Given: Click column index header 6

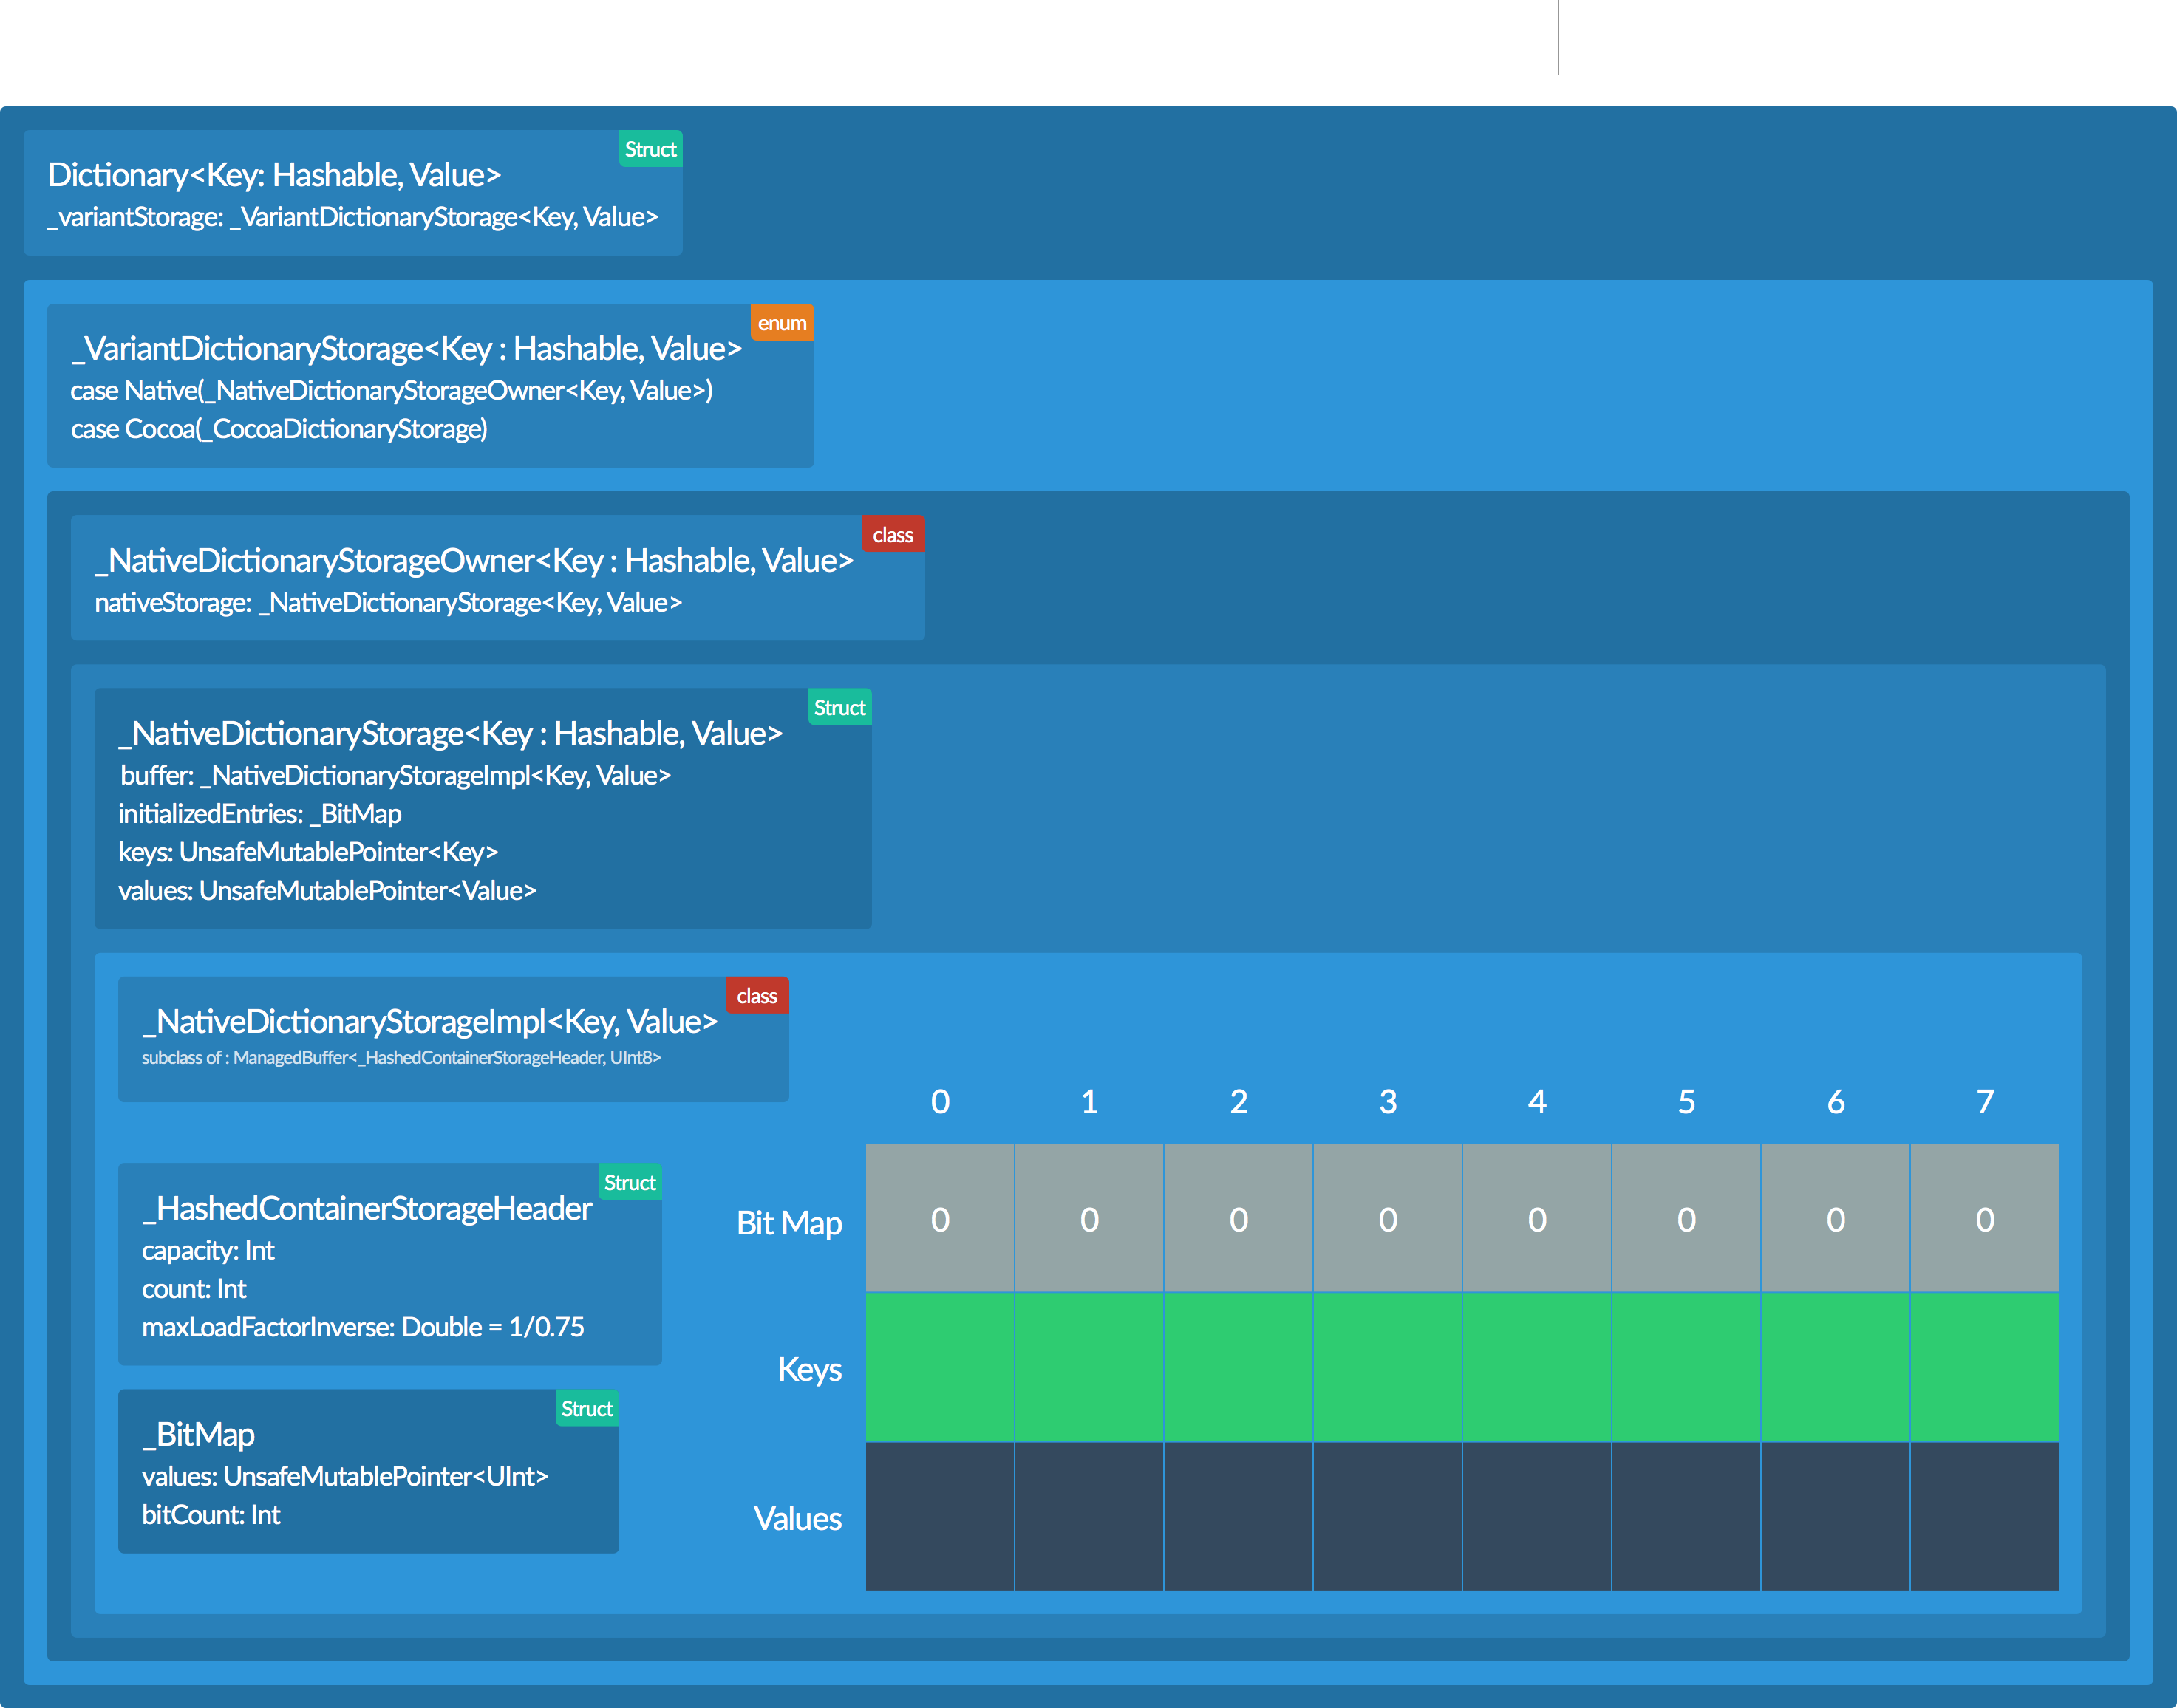Looking at the screenshot, I should (x=1836, y=1102).
